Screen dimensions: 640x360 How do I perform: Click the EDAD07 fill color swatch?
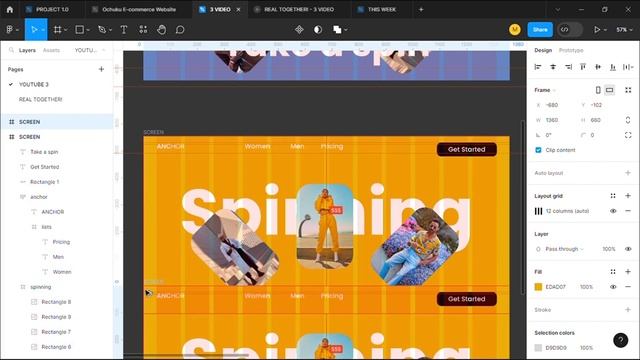click(538, 287)
